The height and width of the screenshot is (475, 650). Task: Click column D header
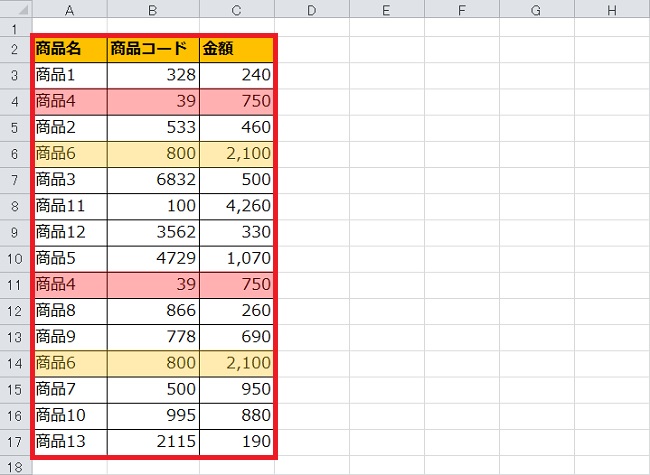pyautogui.click(x=311, y=10)
